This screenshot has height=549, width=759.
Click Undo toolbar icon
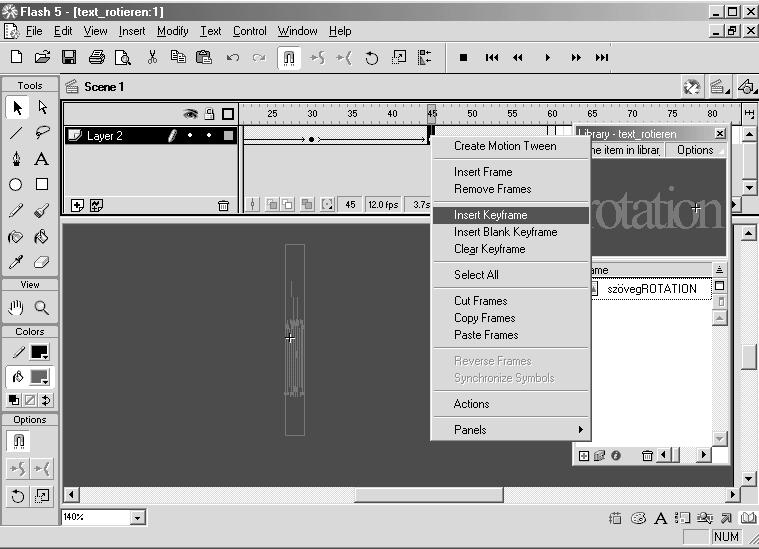233,58
